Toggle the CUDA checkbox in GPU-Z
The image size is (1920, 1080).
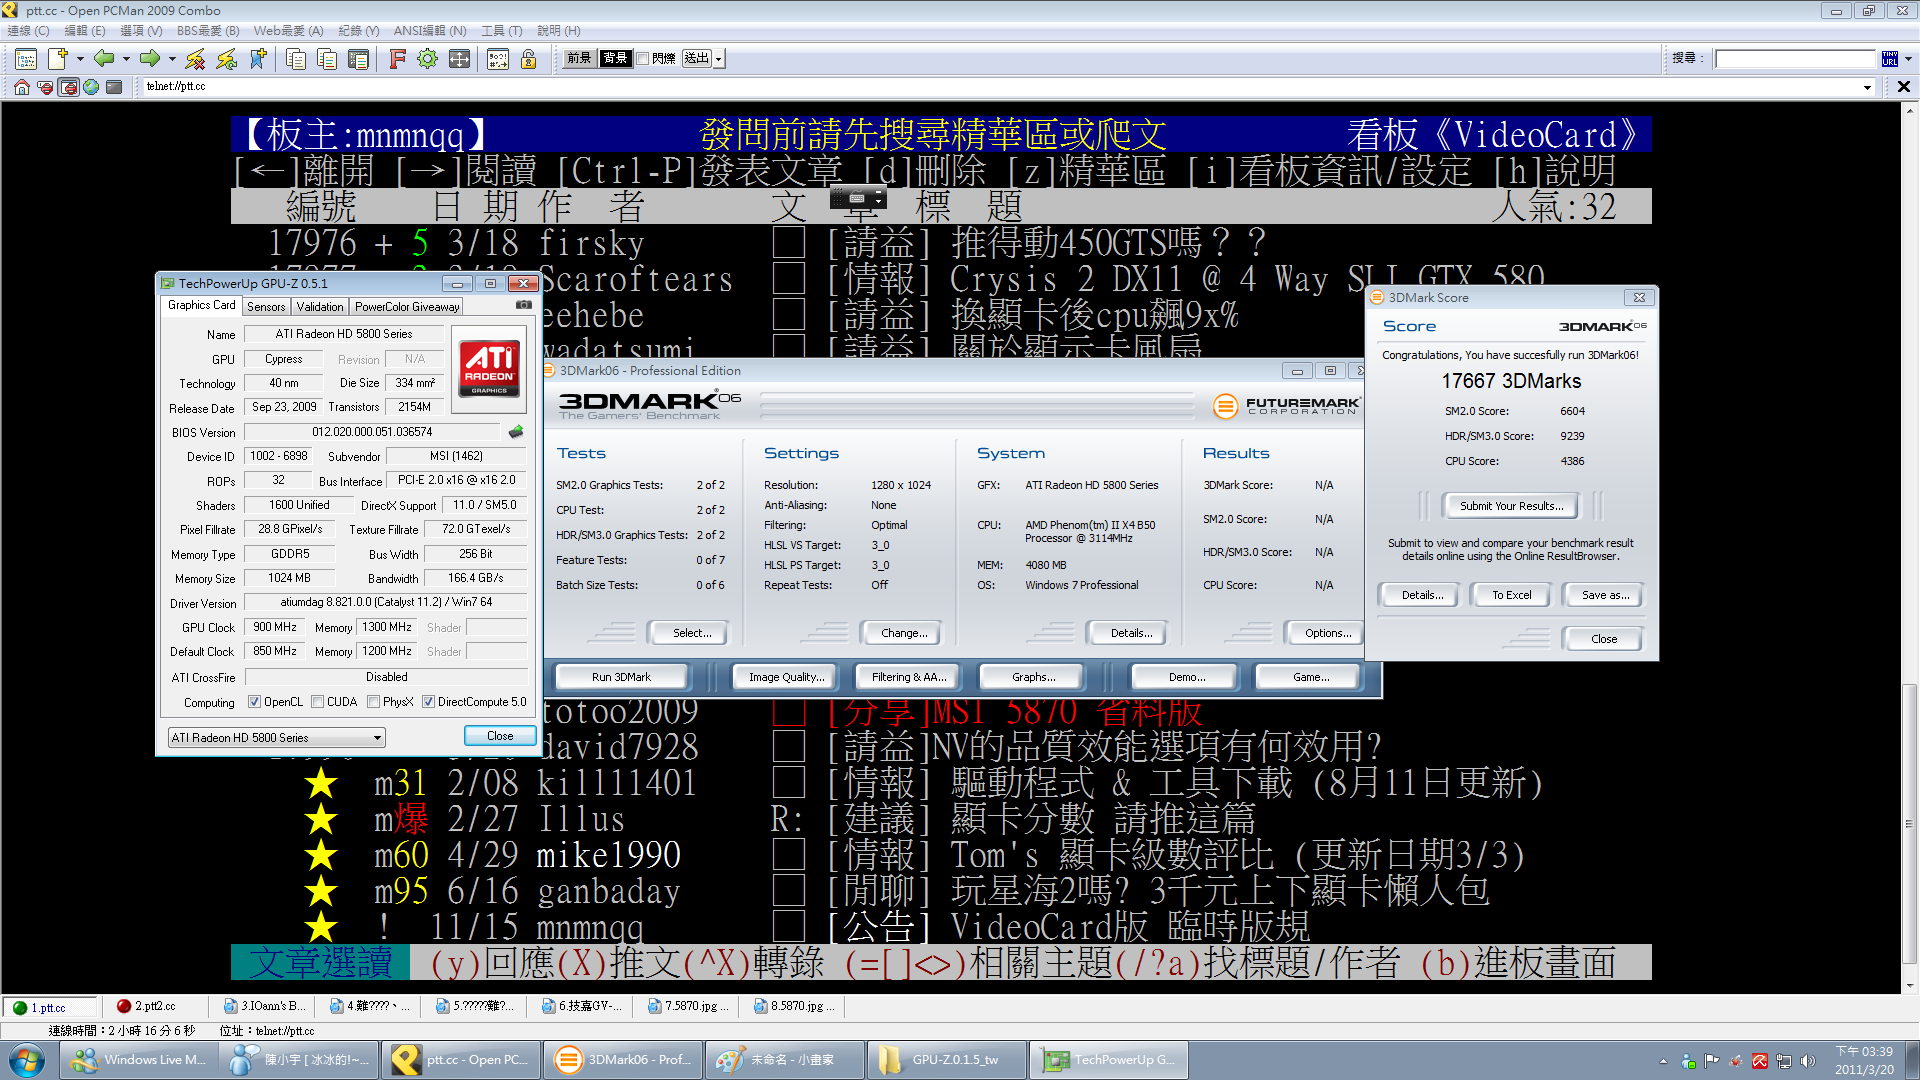click(318, 702)
